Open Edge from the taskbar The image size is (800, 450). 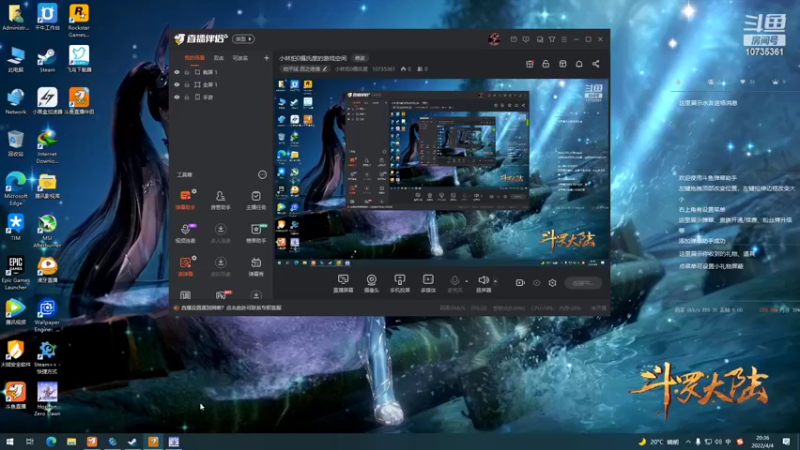[x=51, y=442]
